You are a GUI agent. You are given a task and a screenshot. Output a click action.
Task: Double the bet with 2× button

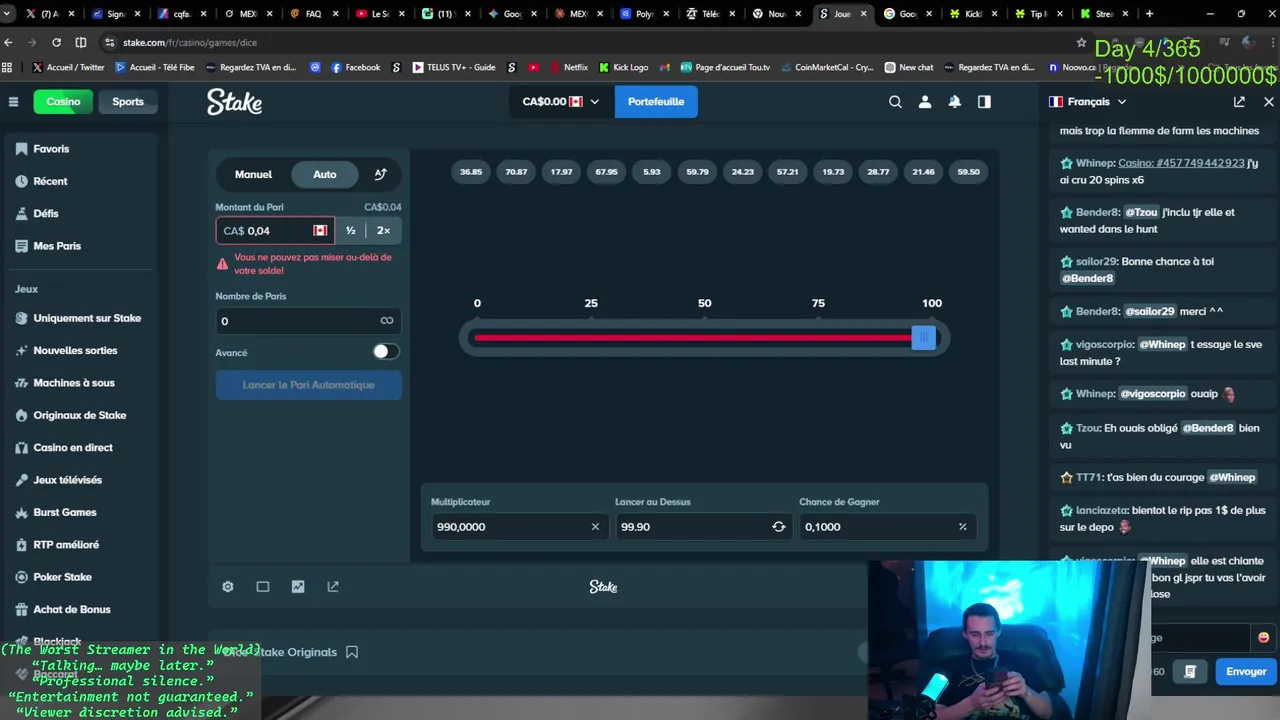(383, 231)
